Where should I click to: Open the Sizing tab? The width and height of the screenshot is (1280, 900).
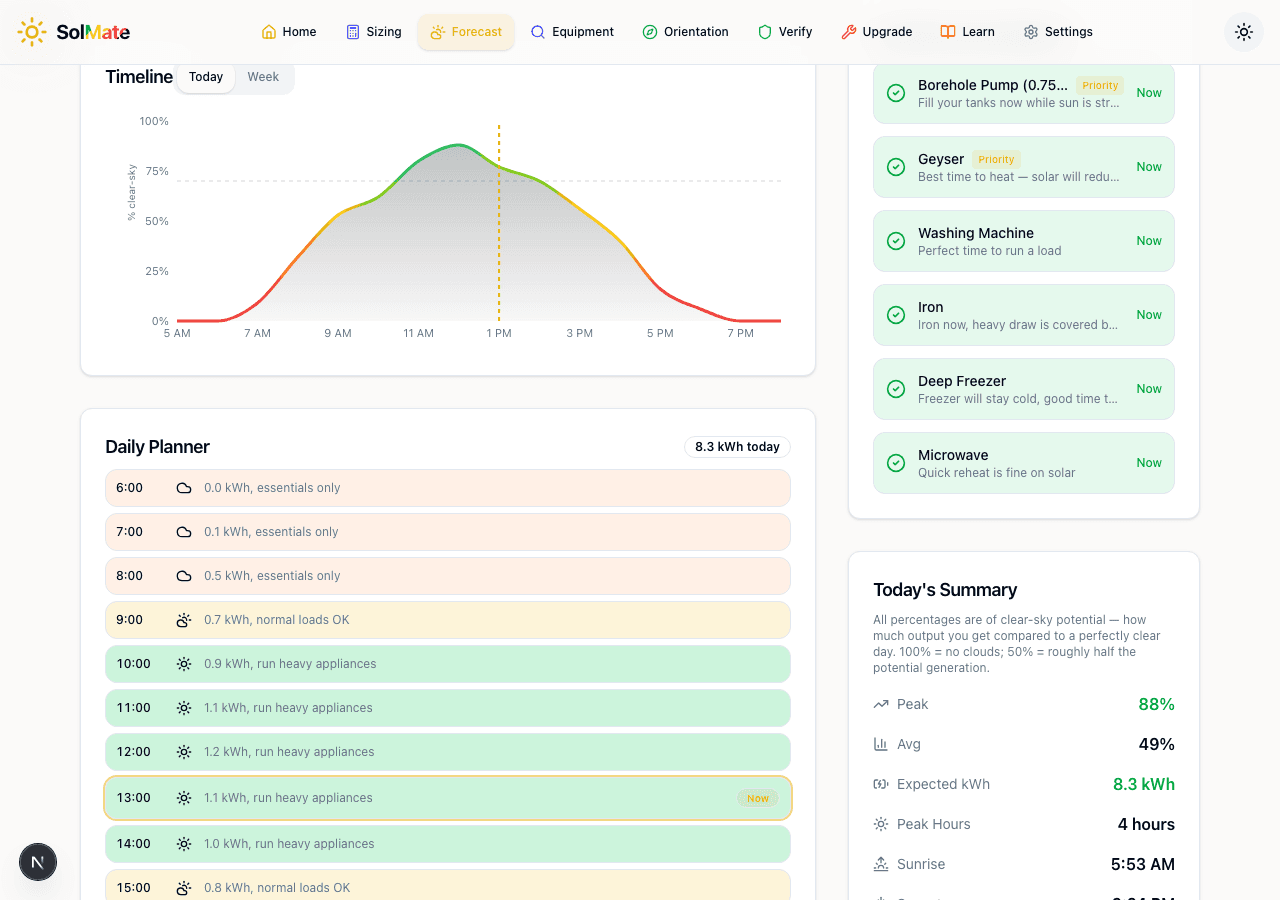coord(373,32)
